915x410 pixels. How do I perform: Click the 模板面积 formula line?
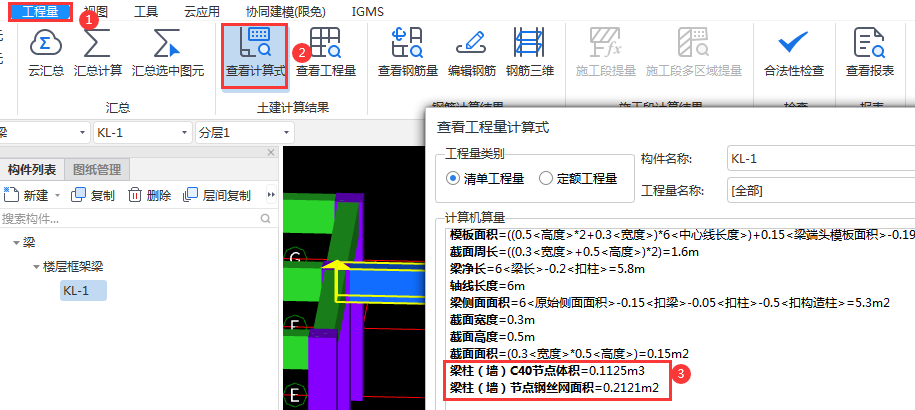[x=682, y=236]
